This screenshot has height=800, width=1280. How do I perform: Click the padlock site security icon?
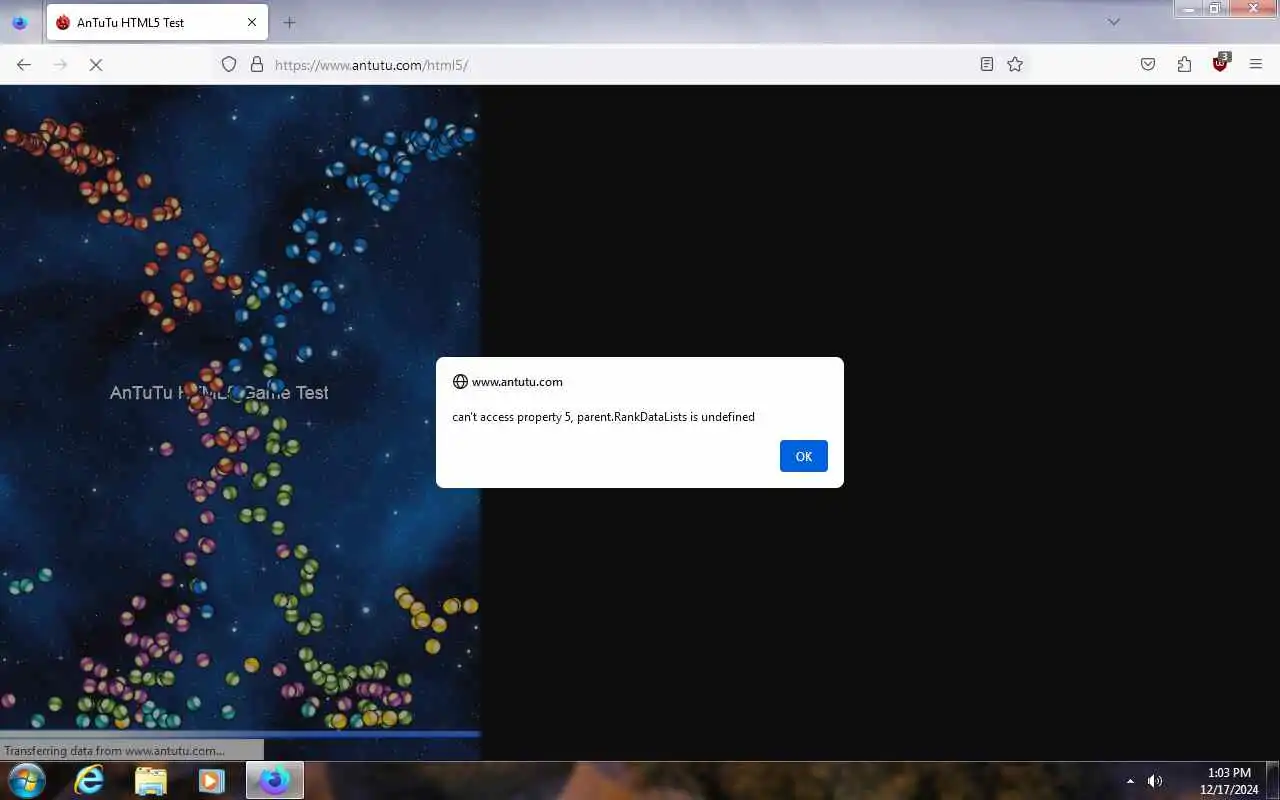(x=257, y=64)
